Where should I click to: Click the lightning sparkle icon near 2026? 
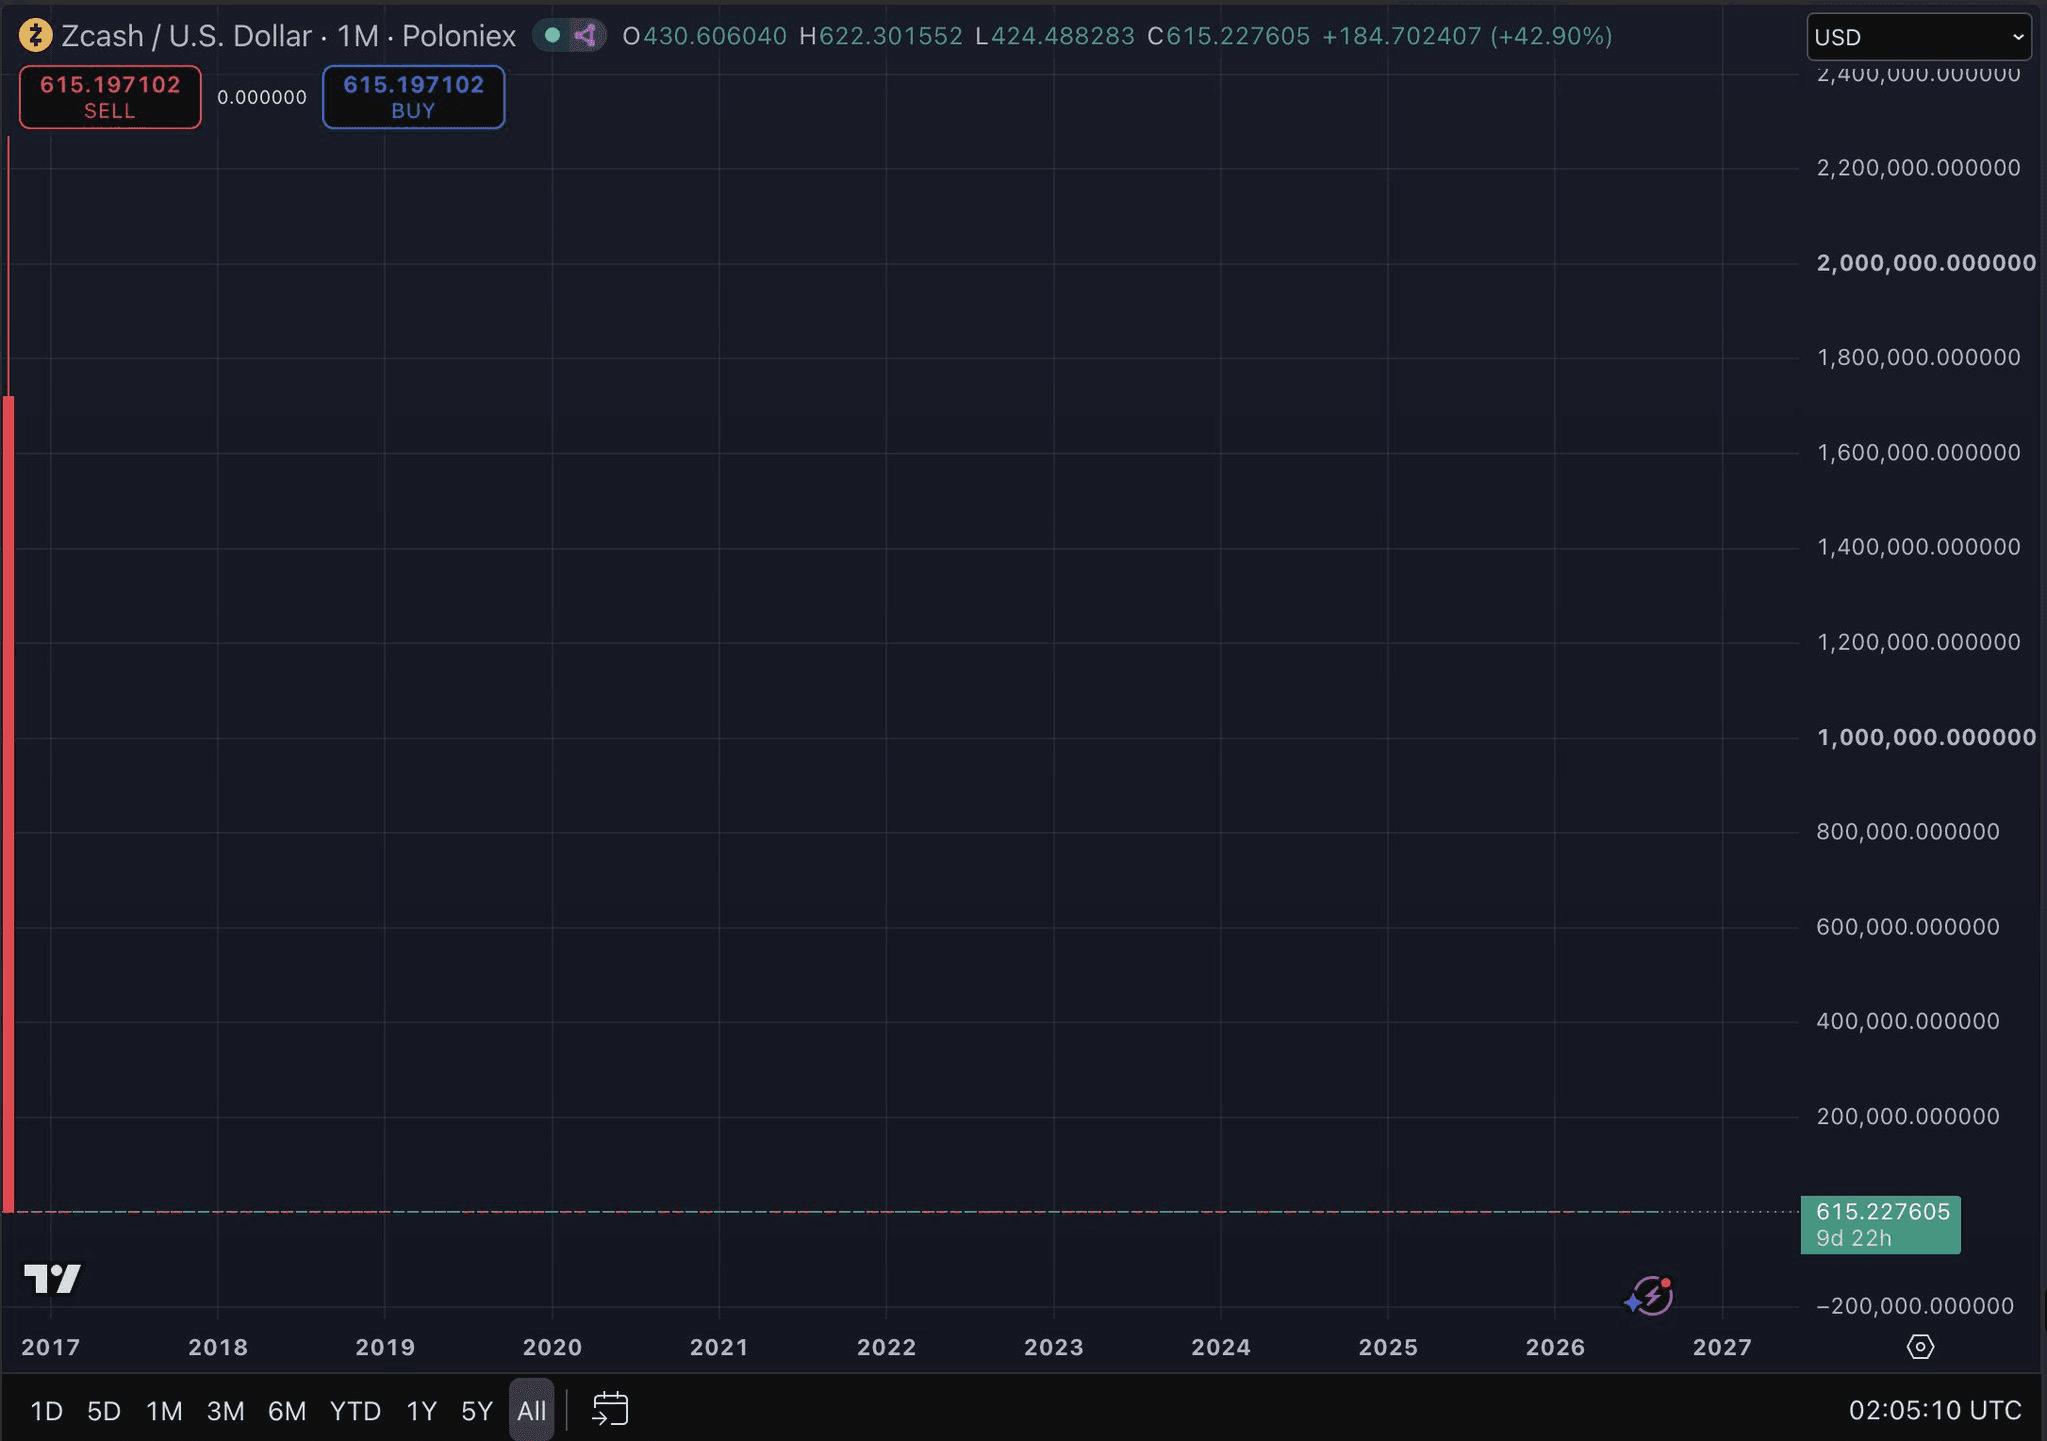1649,1296
